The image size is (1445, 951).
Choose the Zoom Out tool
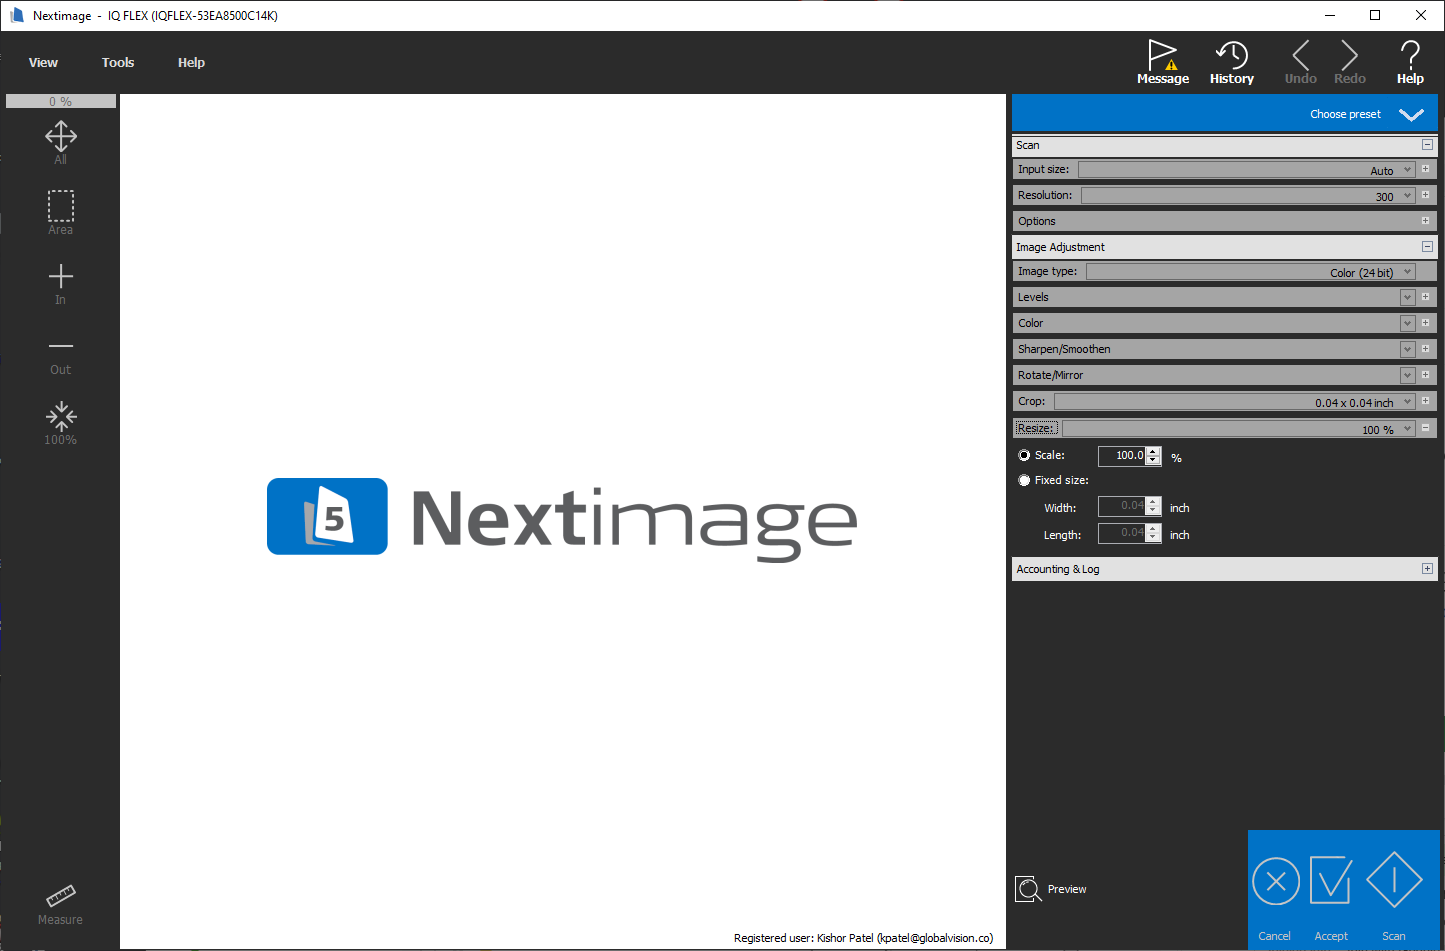[x=60, y=350]
